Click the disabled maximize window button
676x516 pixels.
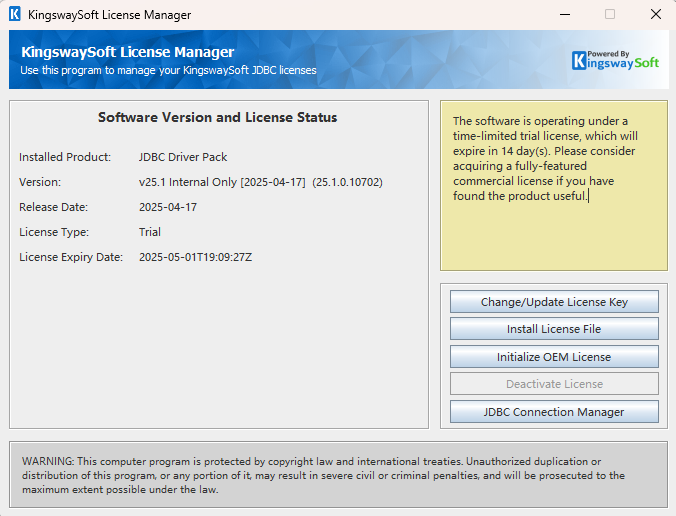[x=610, y=14]
